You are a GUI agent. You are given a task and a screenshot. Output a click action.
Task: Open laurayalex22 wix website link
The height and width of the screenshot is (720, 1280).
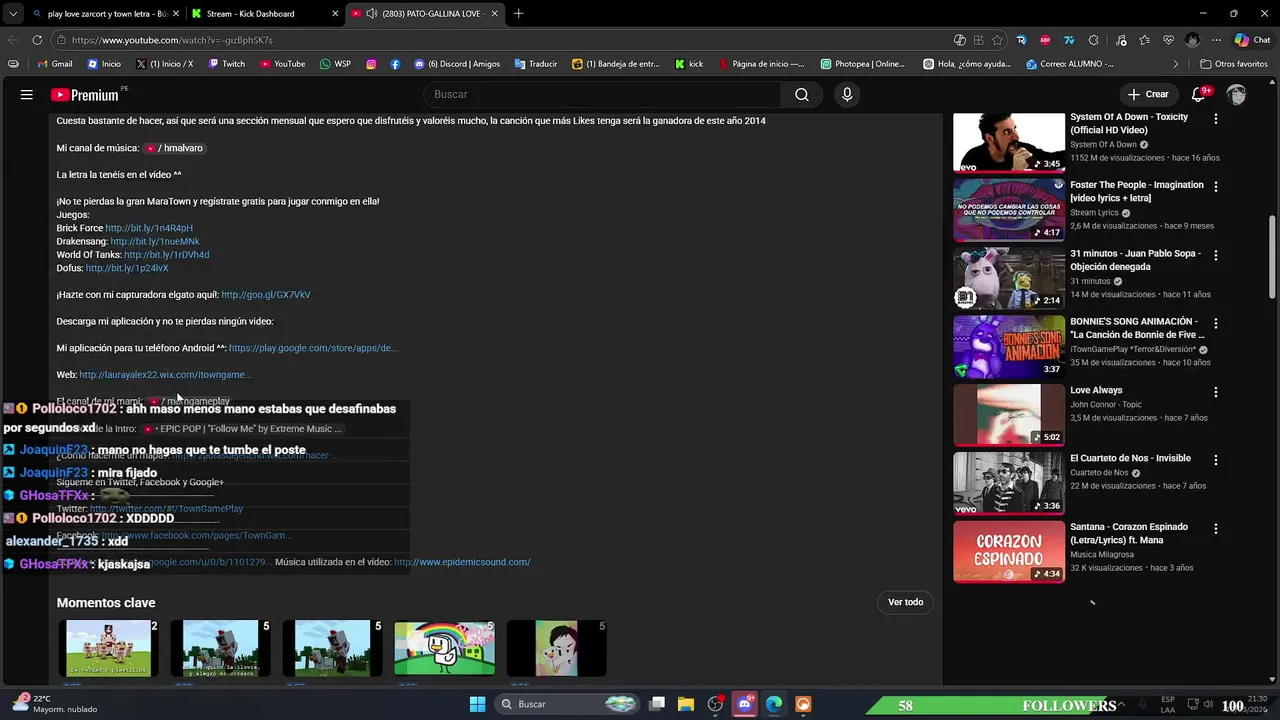pos(165,375)
